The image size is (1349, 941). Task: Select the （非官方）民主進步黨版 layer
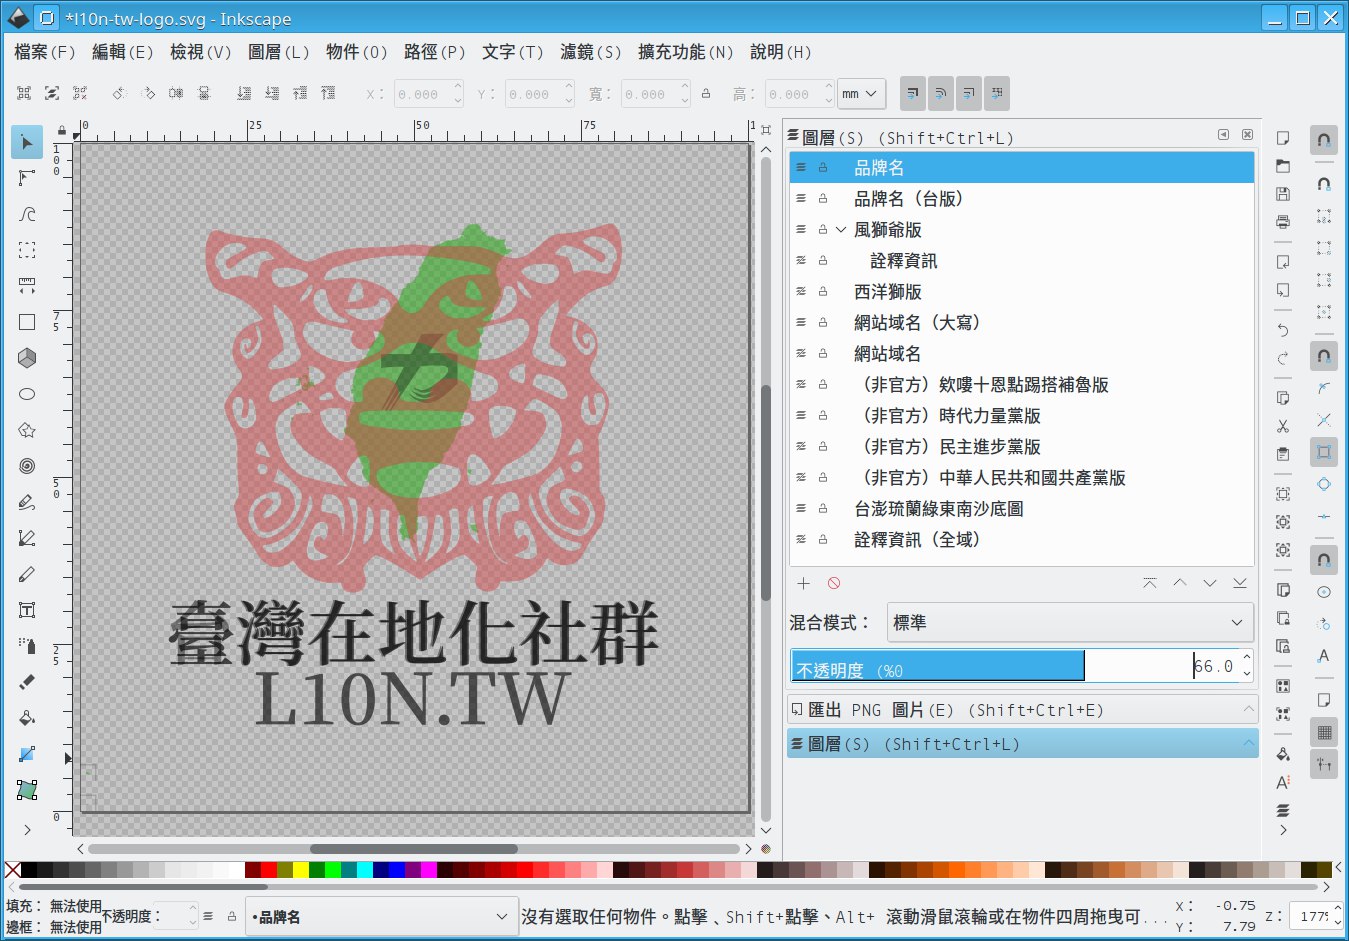(1021, 447)
